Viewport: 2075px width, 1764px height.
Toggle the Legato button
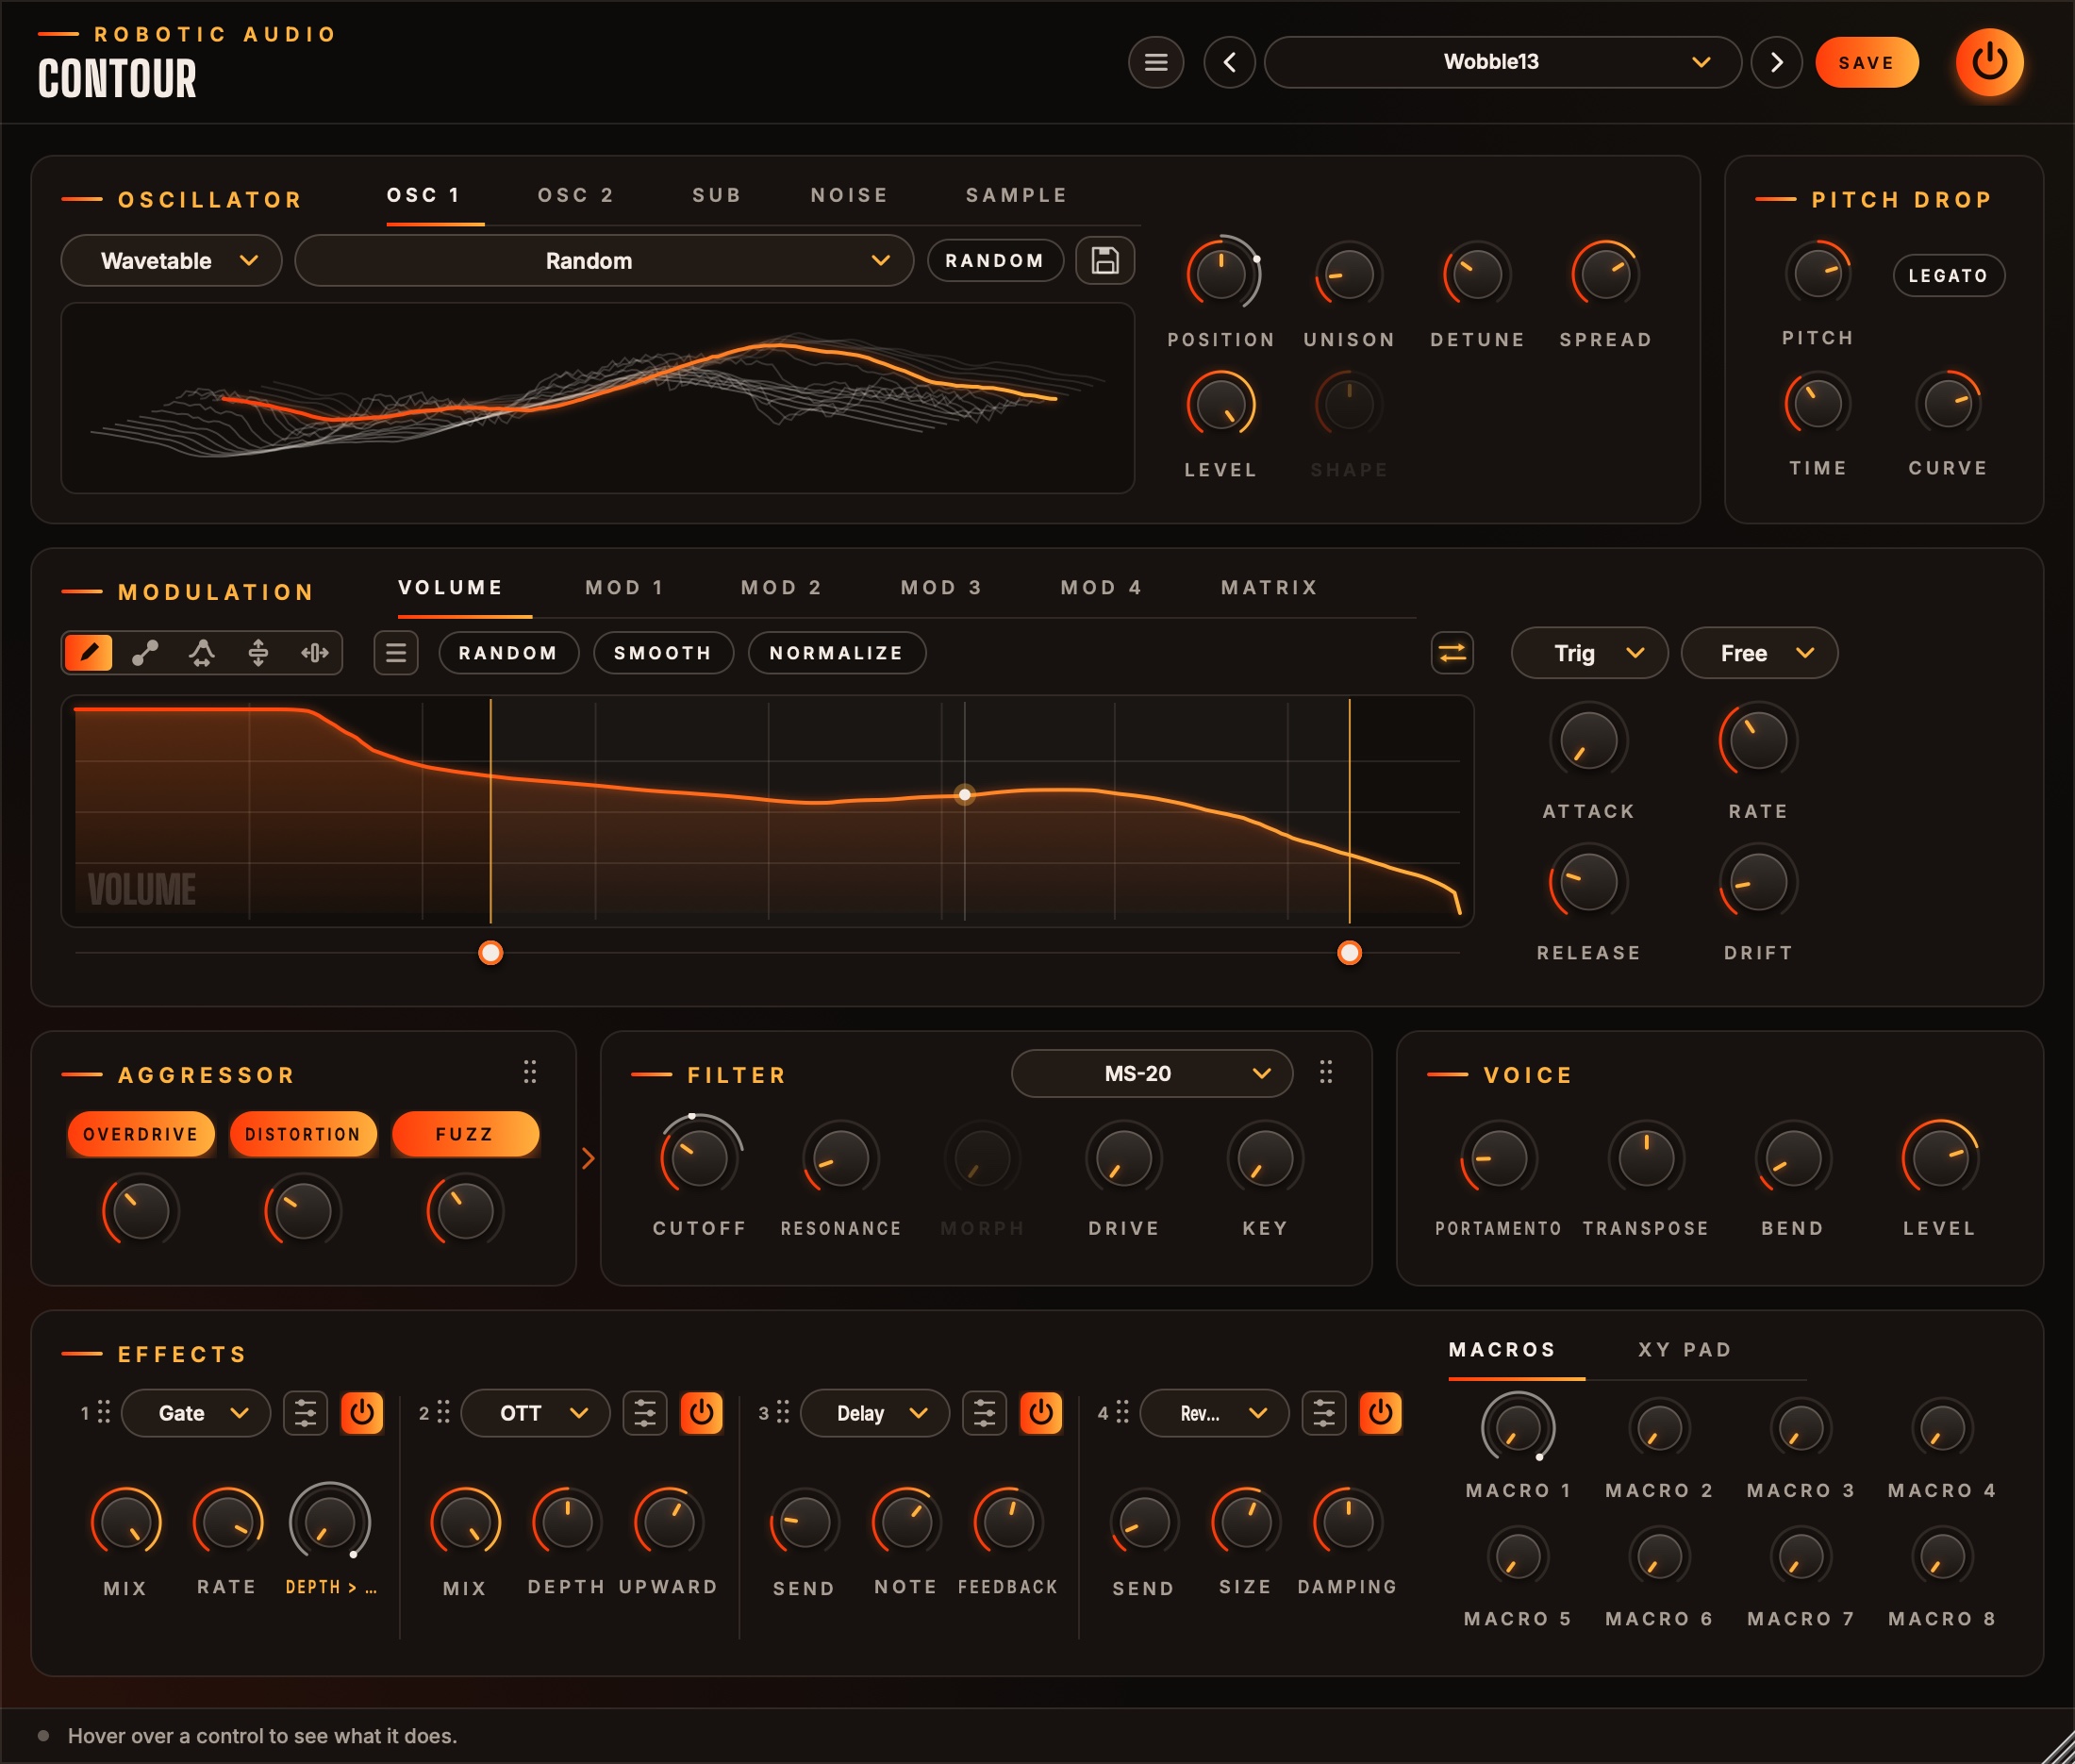(x=1948, y=275)
